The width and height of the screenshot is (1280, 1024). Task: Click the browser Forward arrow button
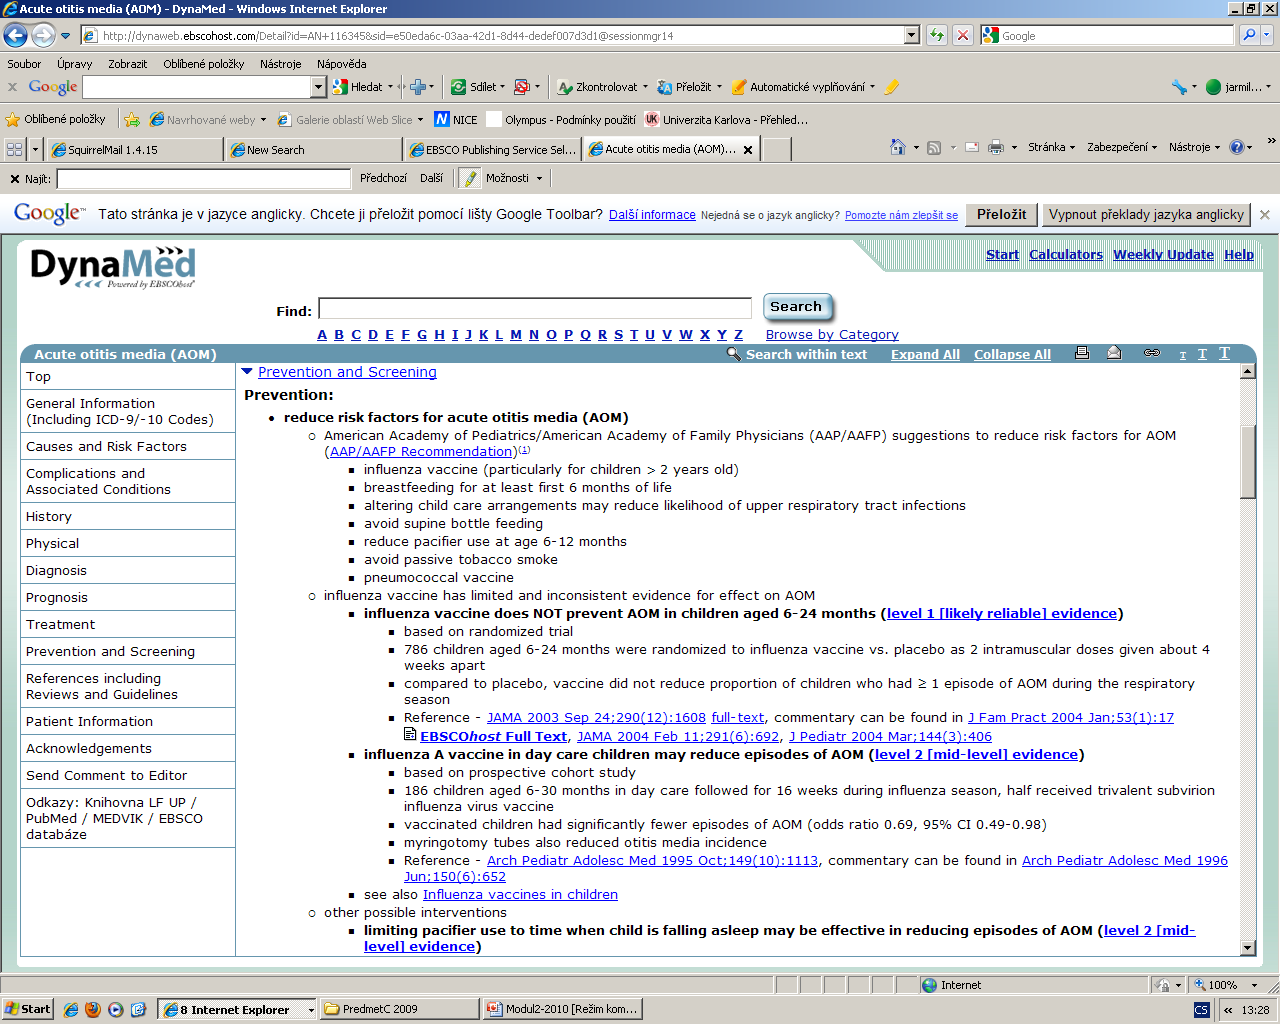click(x=43, y=36)
